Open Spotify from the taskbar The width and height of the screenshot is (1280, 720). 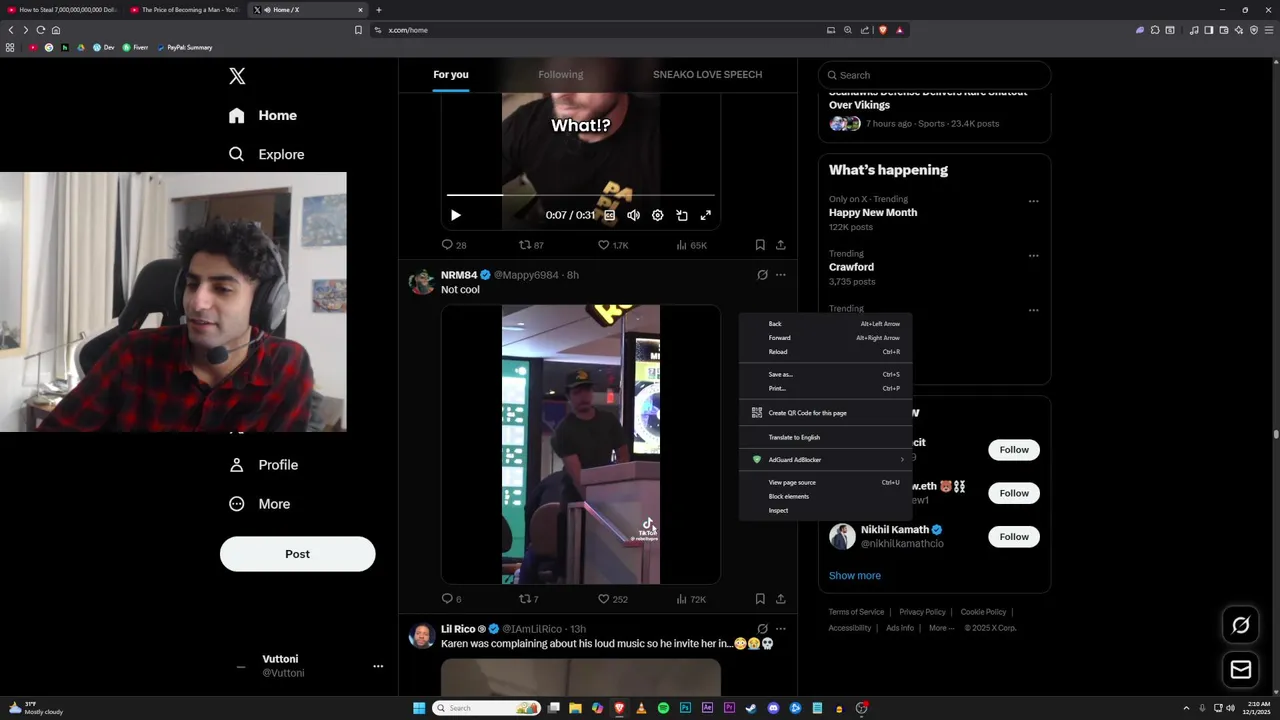(x=663, y=708)
